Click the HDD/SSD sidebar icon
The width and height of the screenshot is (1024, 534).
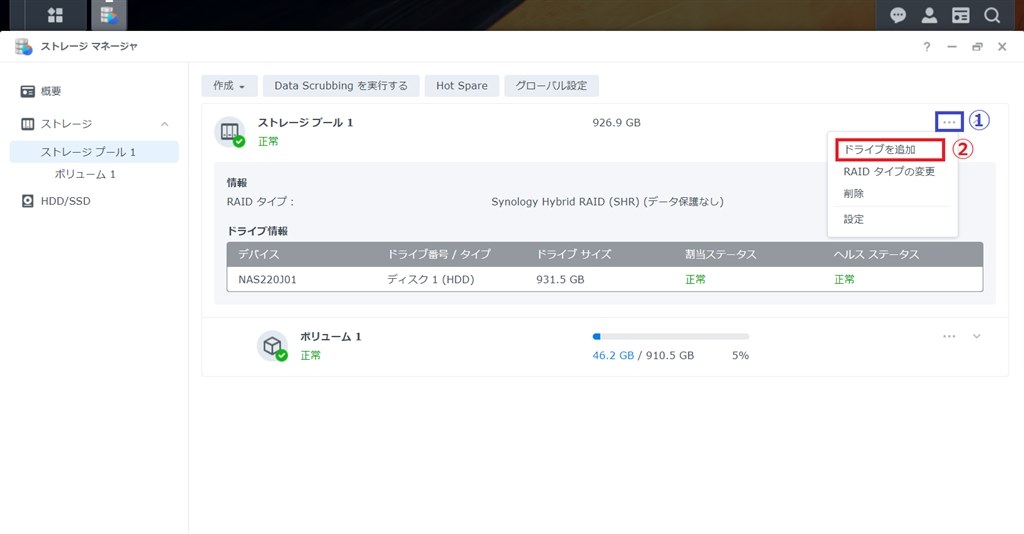coord(27,201)
